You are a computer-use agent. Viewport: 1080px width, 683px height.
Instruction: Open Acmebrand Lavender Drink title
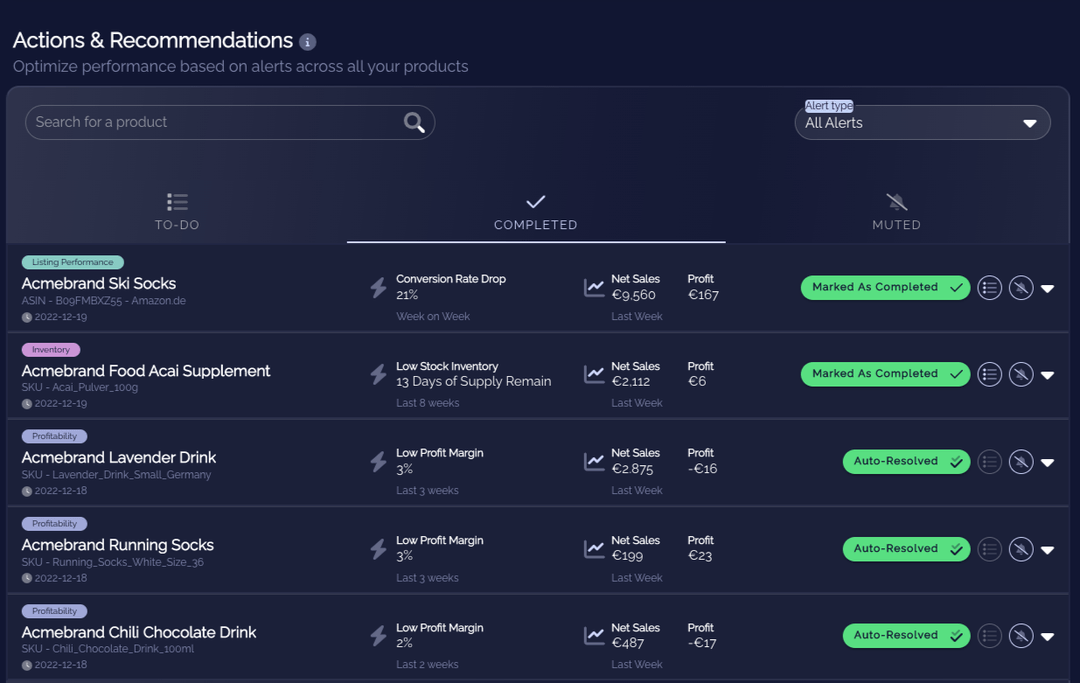point(118,458)
